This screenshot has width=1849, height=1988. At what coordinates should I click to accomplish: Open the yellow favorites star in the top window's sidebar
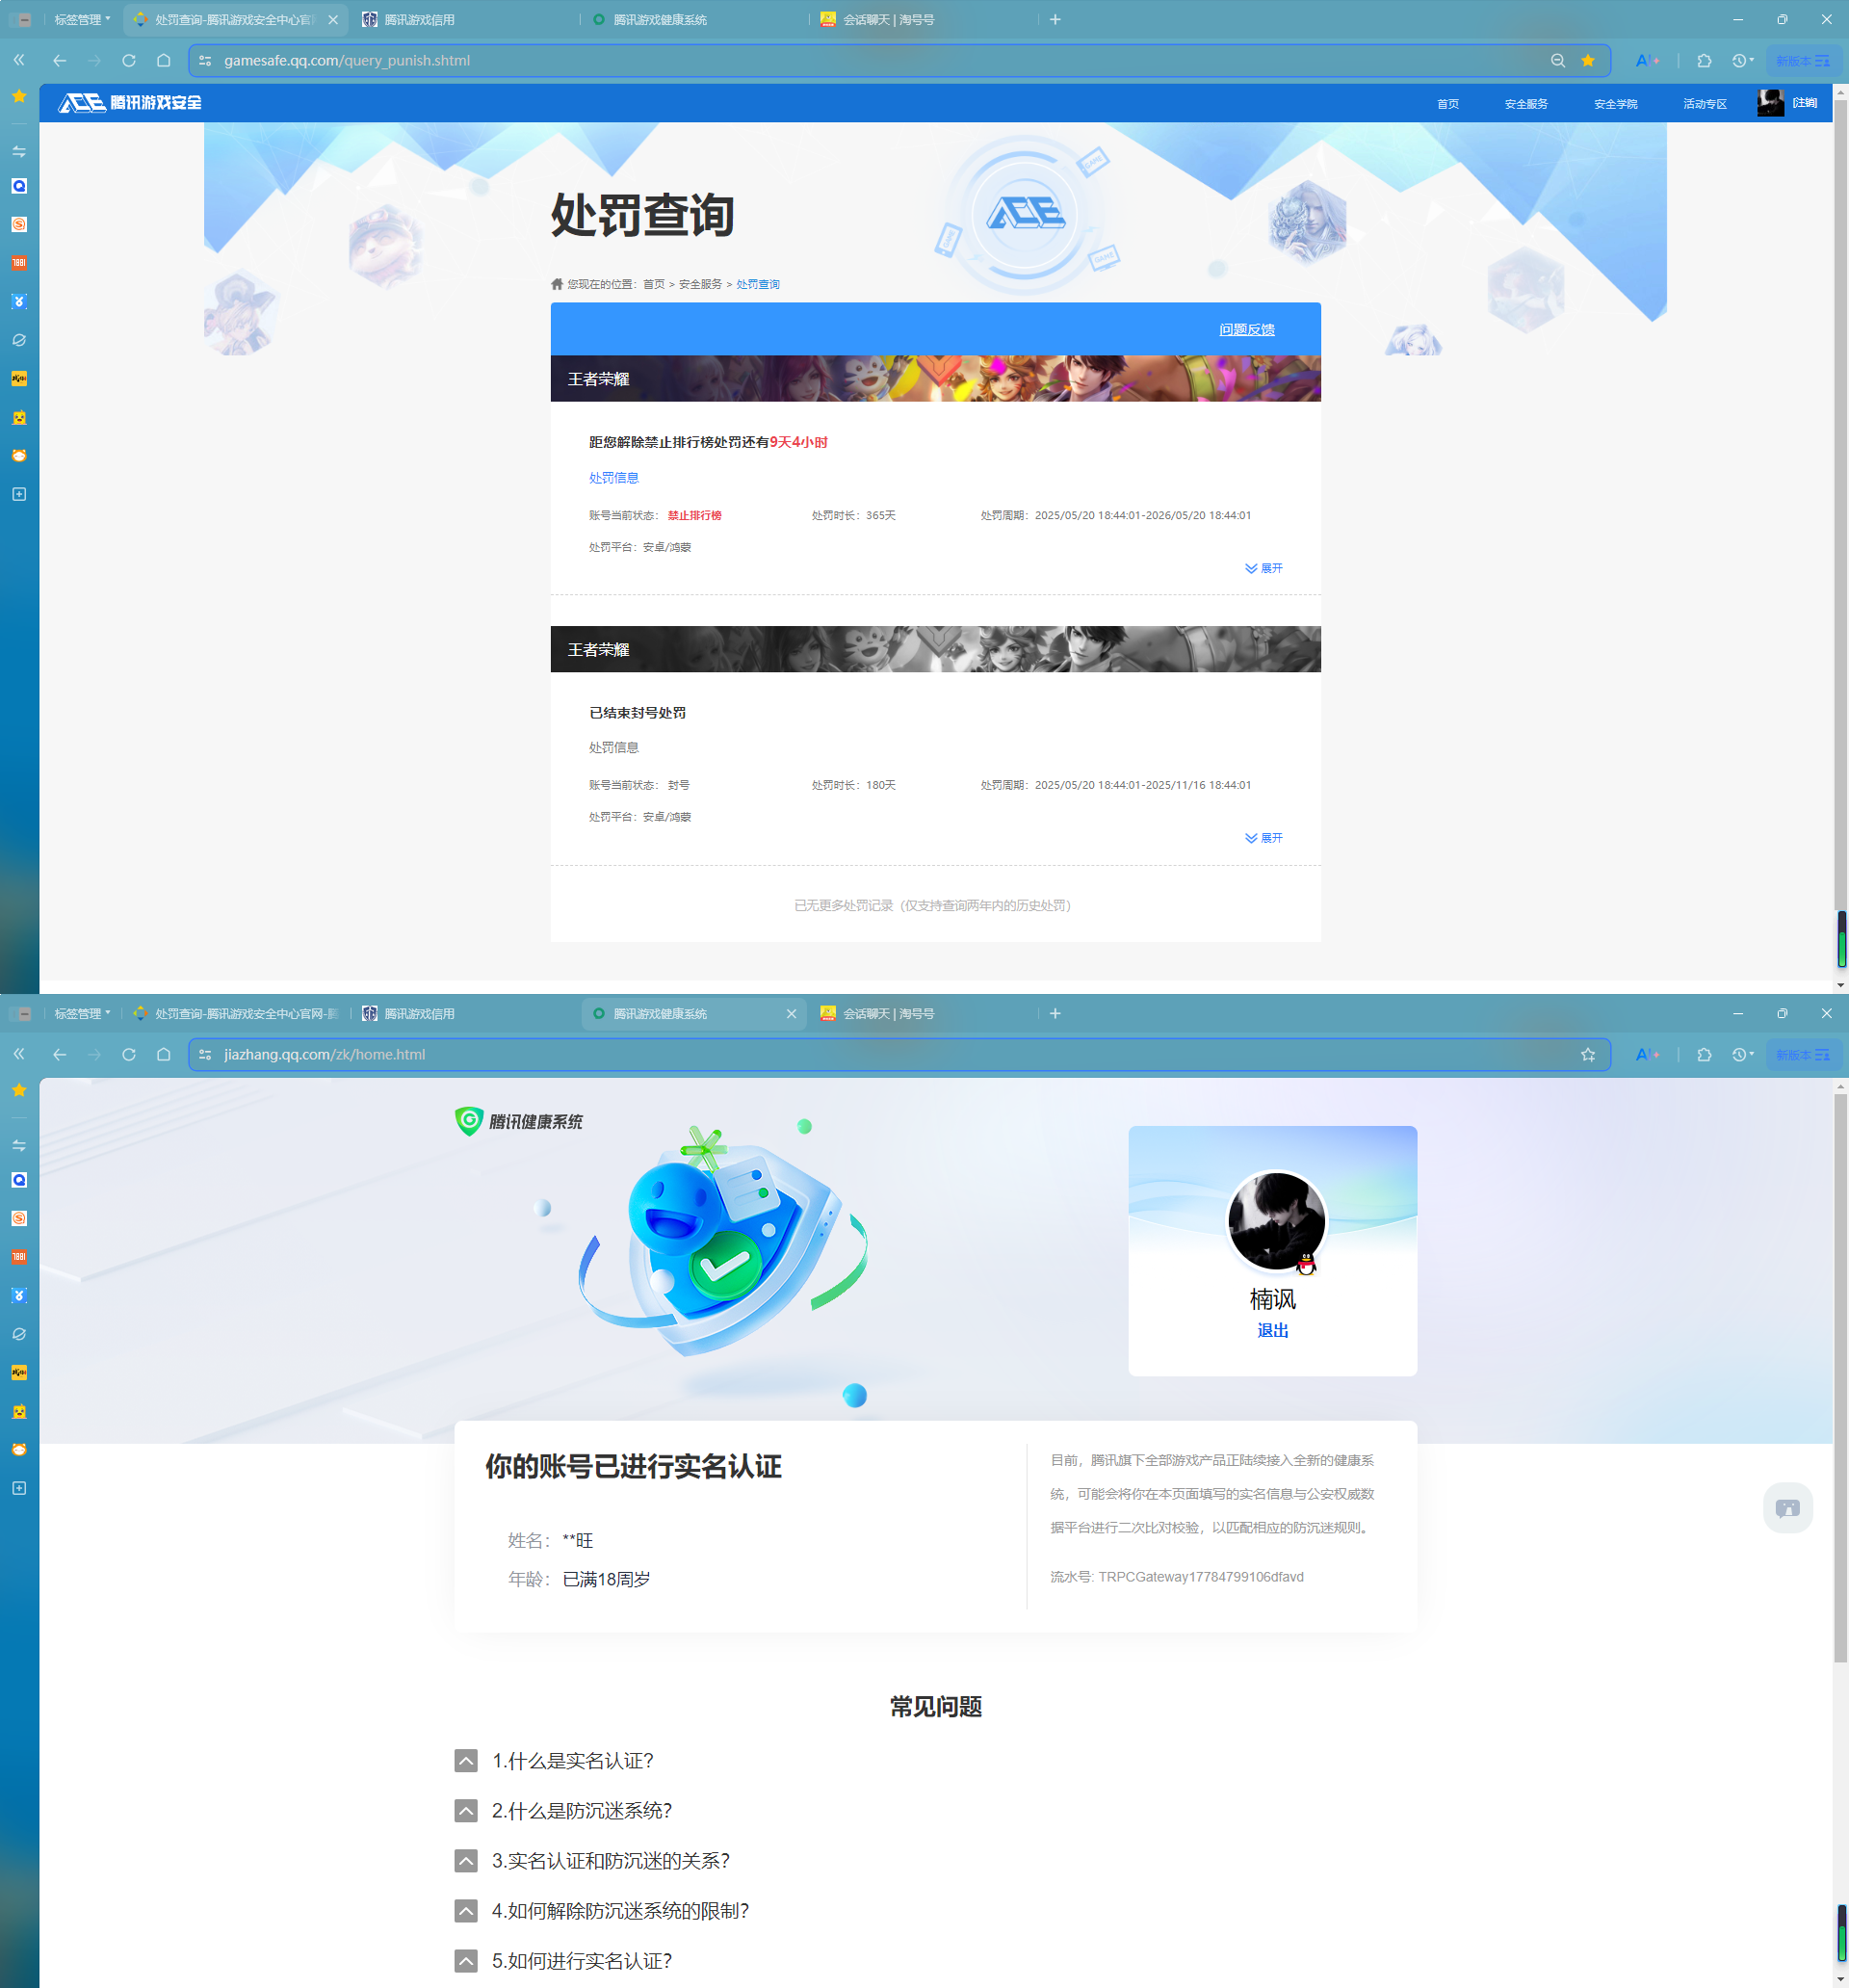[x=19, y=96]
